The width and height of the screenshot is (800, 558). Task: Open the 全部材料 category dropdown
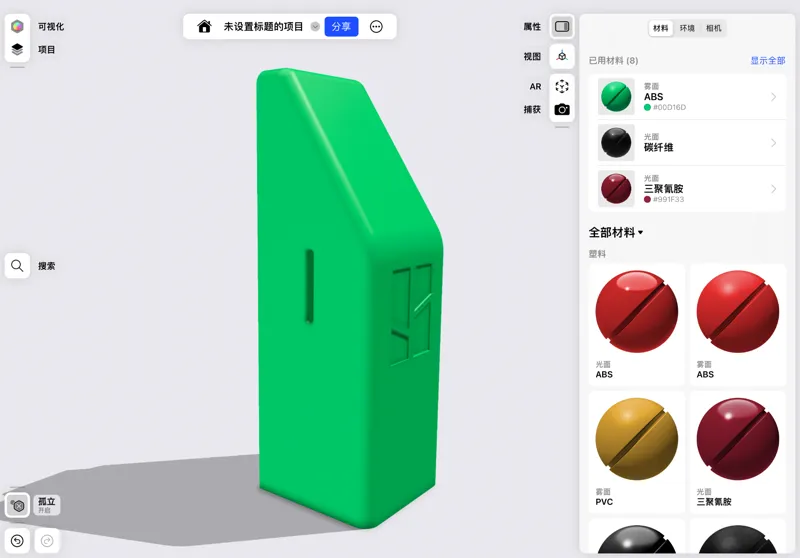pos(616,233)
